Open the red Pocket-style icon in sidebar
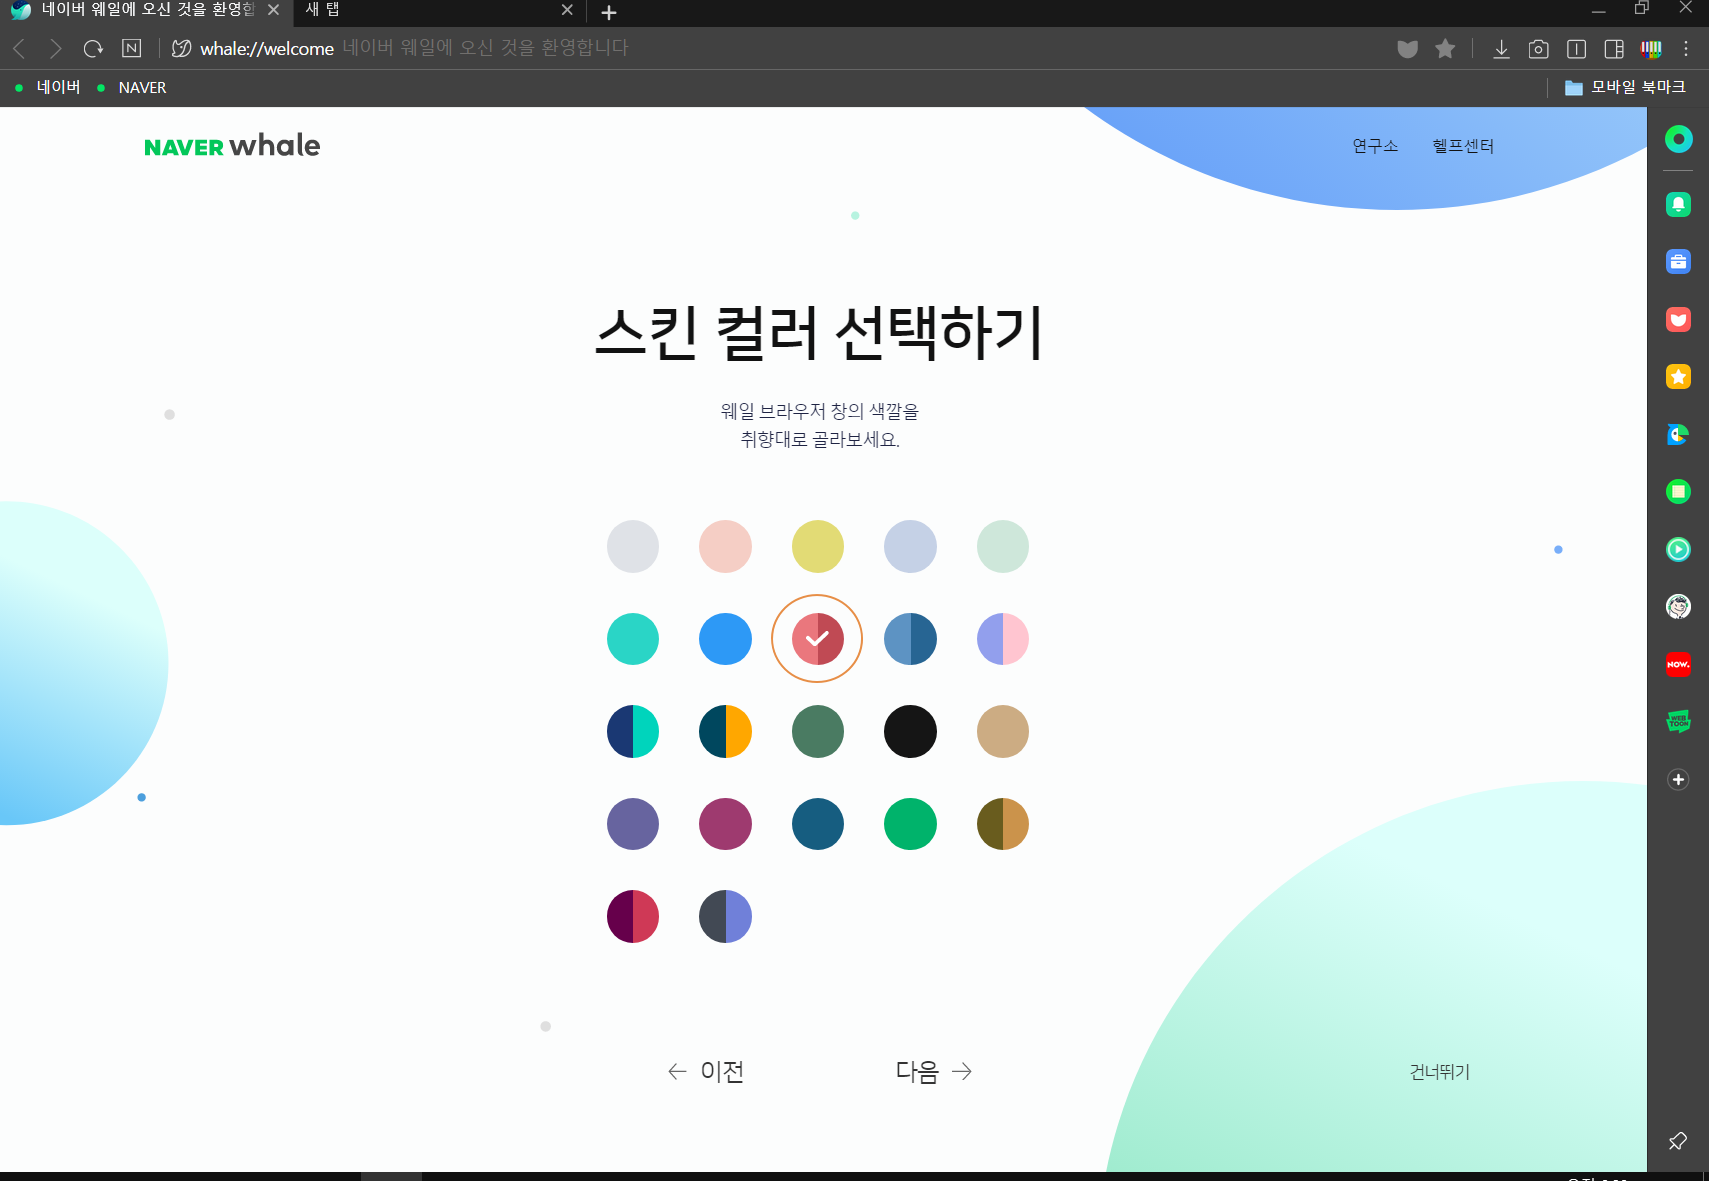This screenshot has width=1709, height=1181. click(1678, 319)
